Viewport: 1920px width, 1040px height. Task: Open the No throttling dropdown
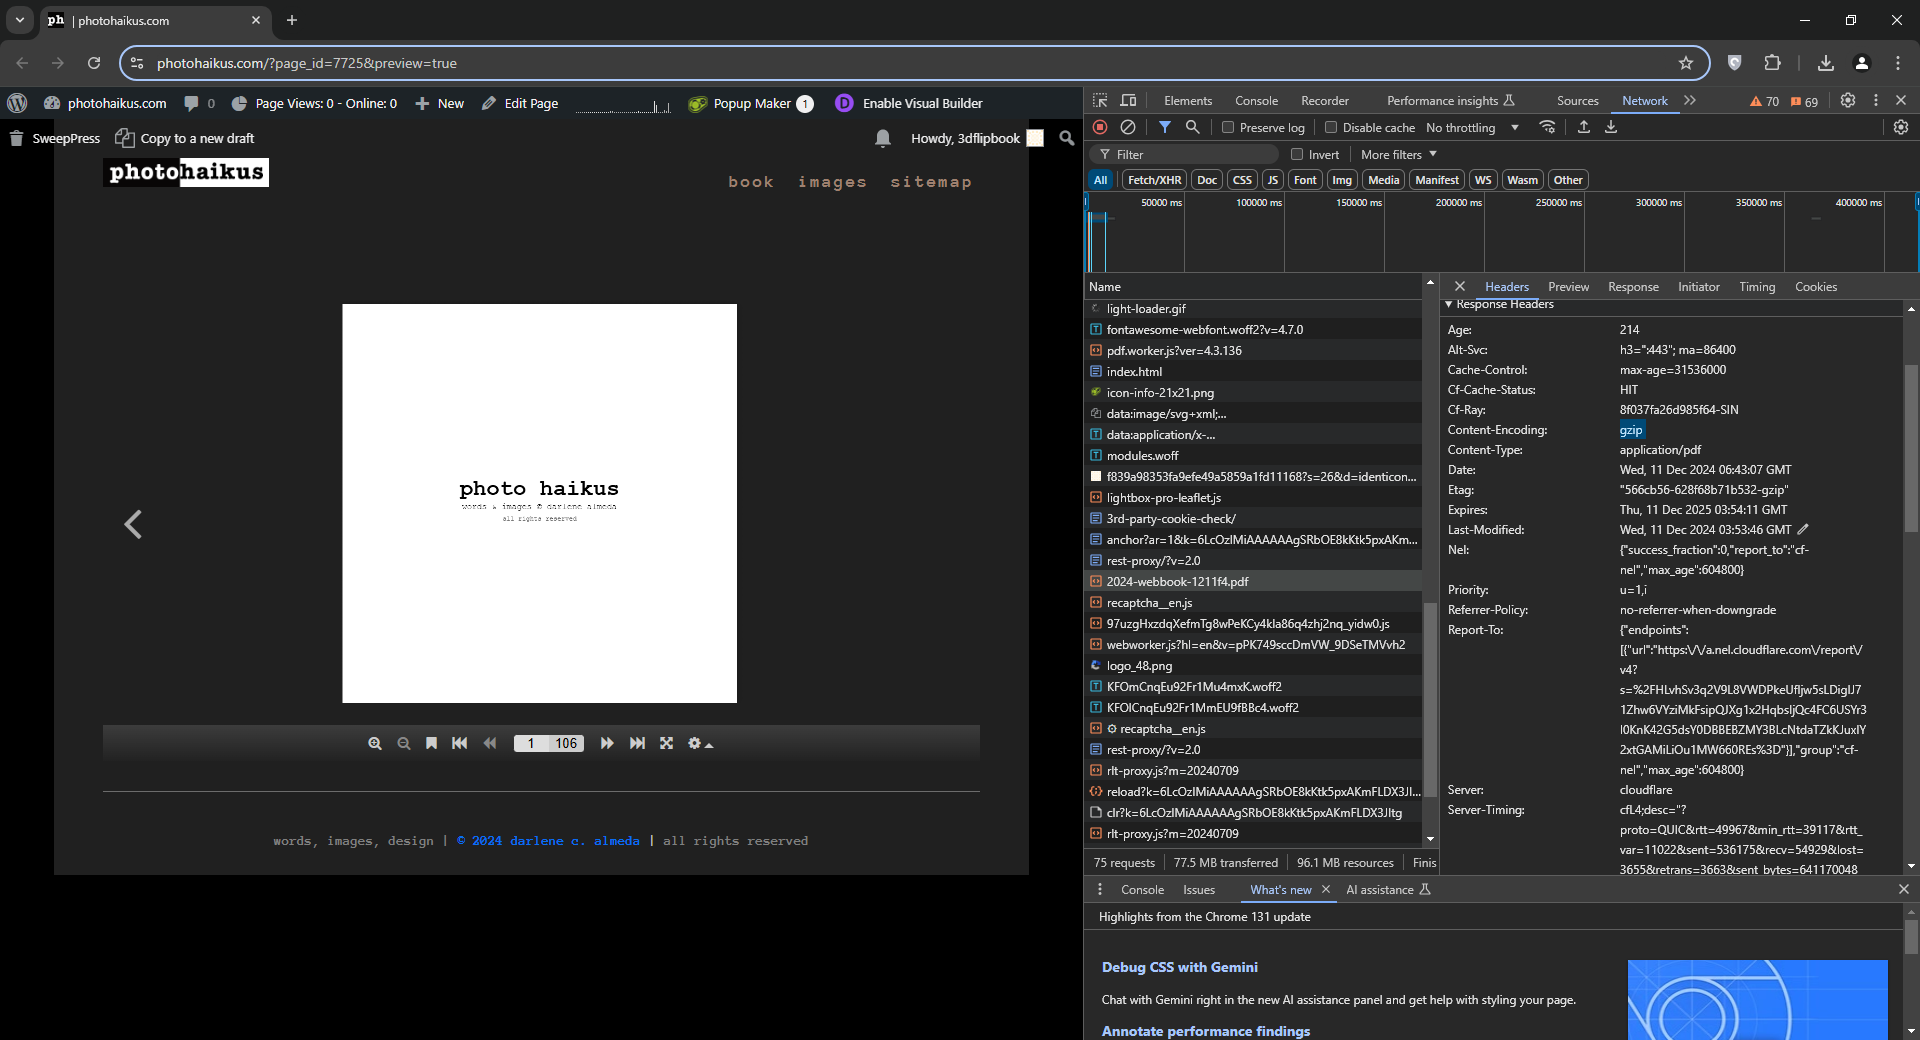coord(1472,127)
